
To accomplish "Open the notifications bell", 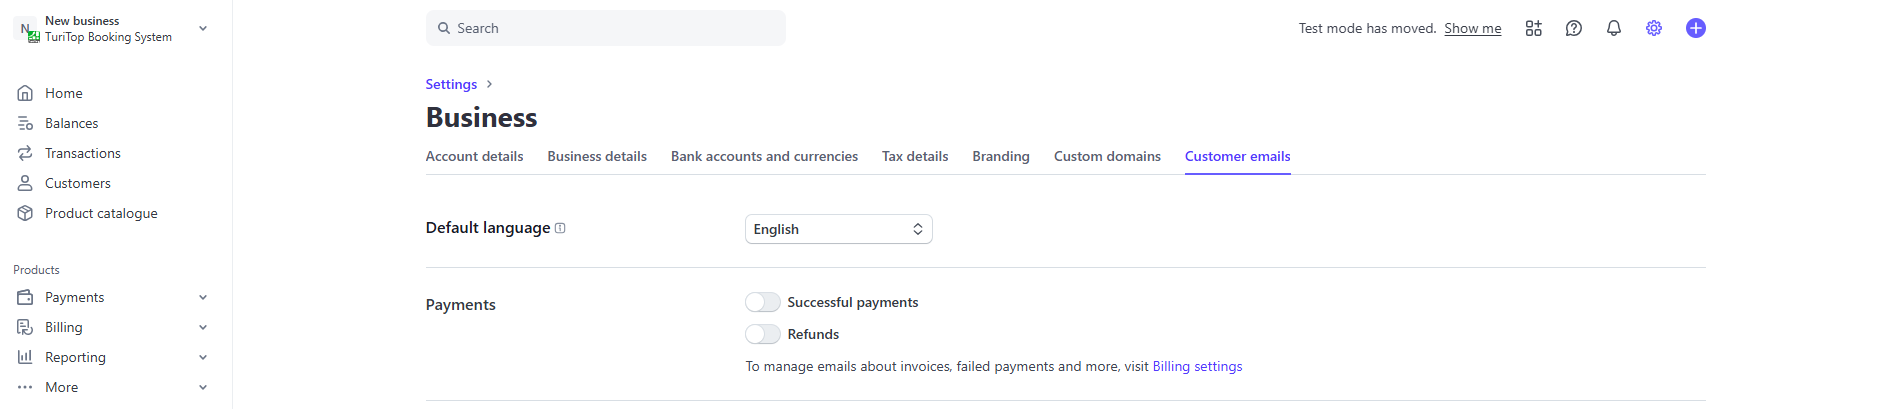I will (x=1614, y=28).
